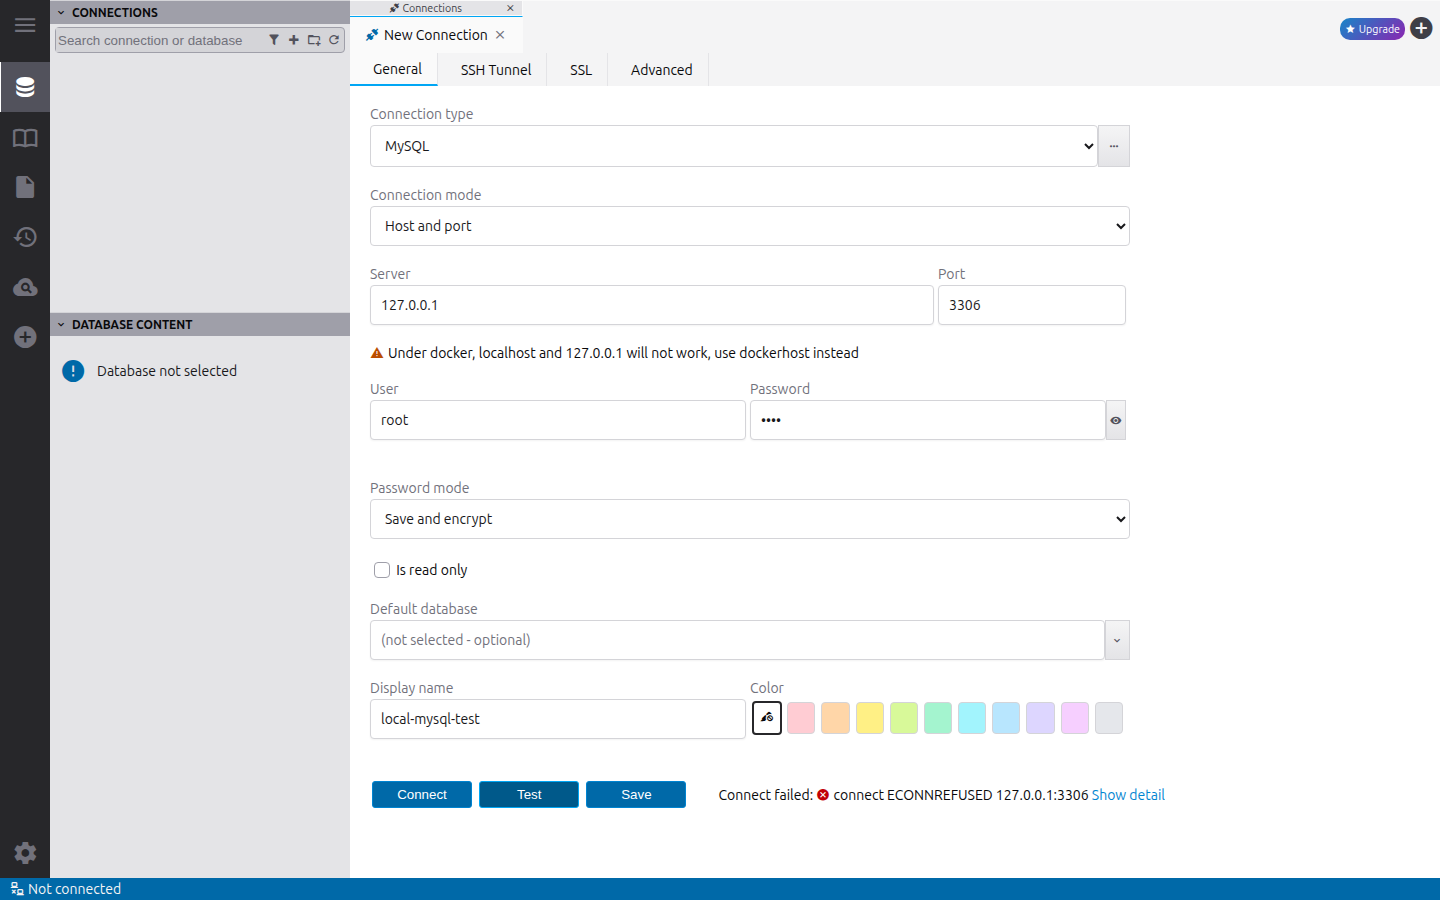Click the Upgrade button
Screen dimensions: 1440x900
(x=1372, y=29)
